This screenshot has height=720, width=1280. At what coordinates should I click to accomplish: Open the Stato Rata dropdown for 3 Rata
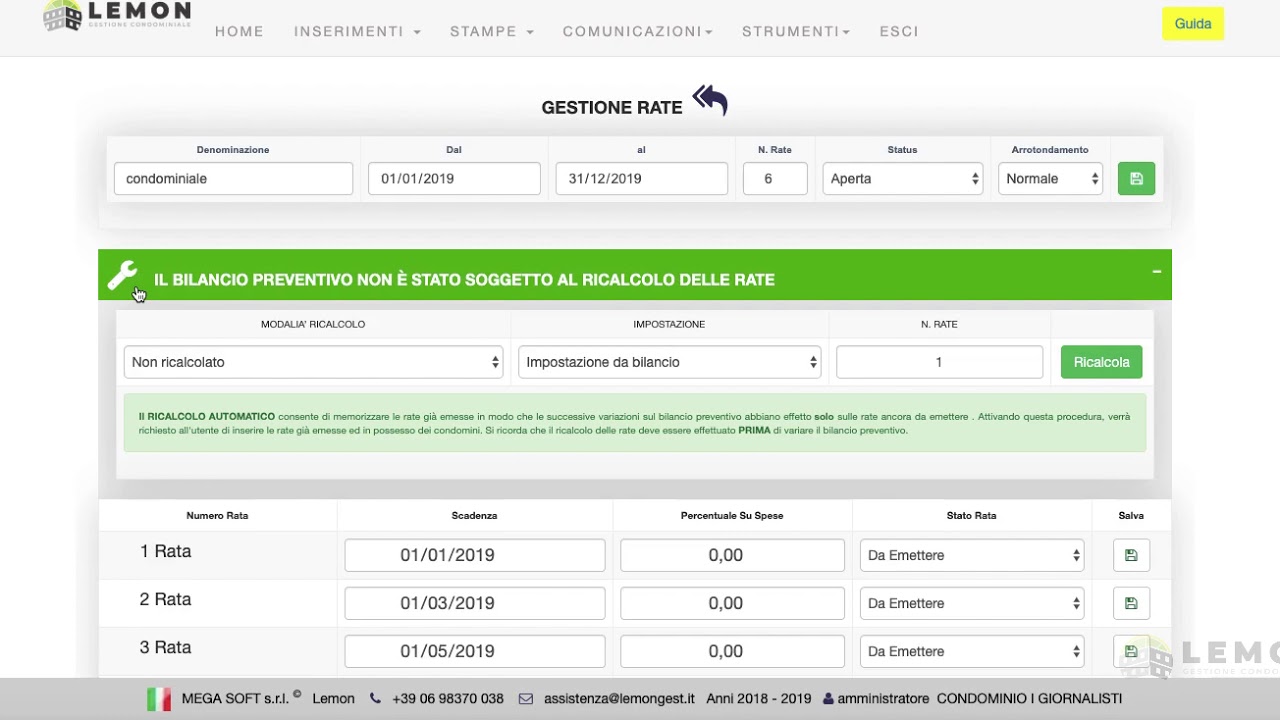pyautogui.click(x=972, y=651)
